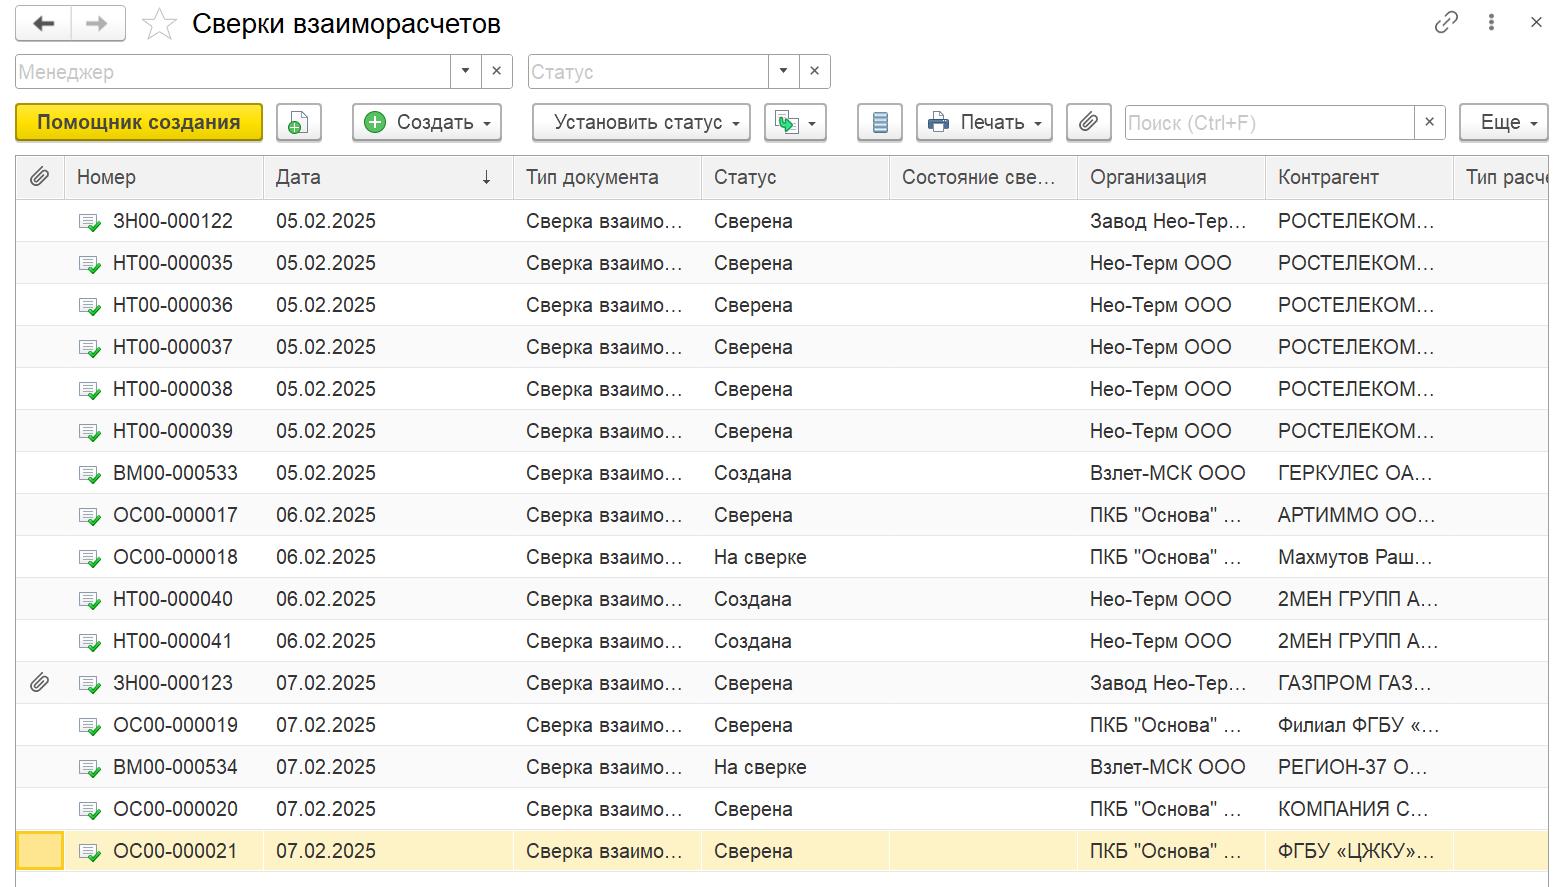Select the row numbered ОС00-000018
1557x887 pixels.
pos(782,557)
